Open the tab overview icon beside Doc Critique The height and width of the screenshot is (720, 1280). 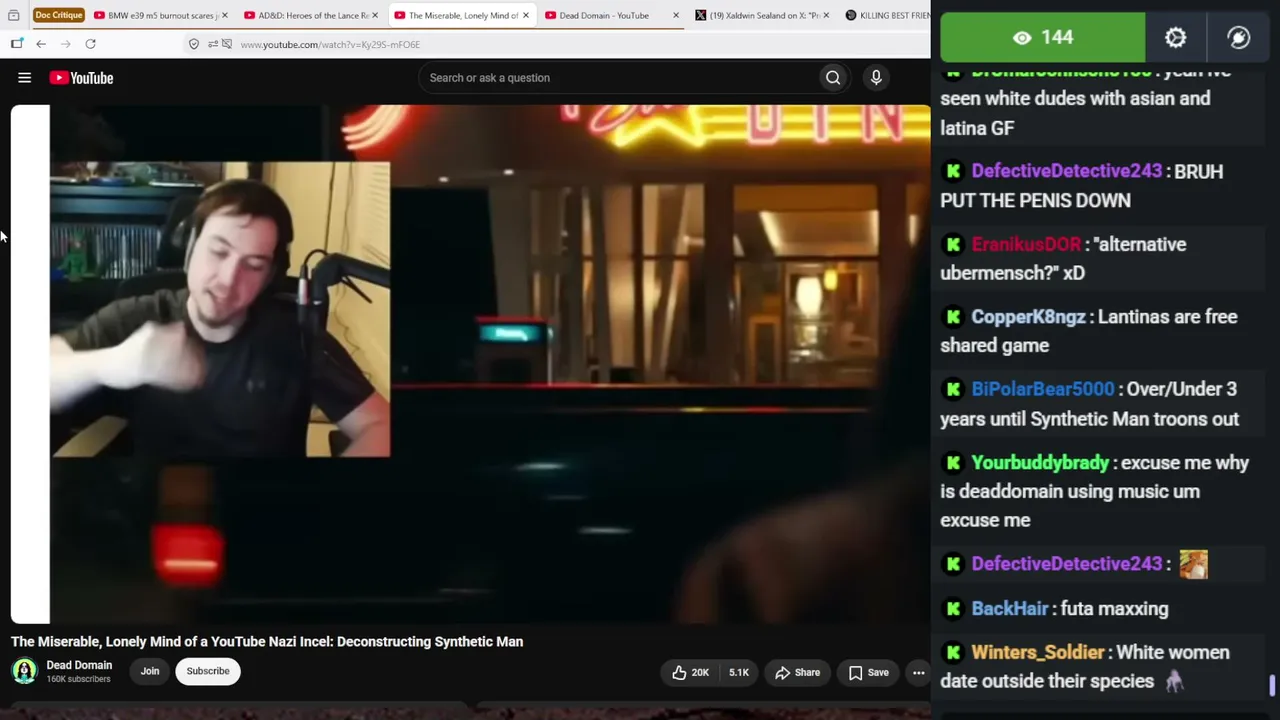14,15
